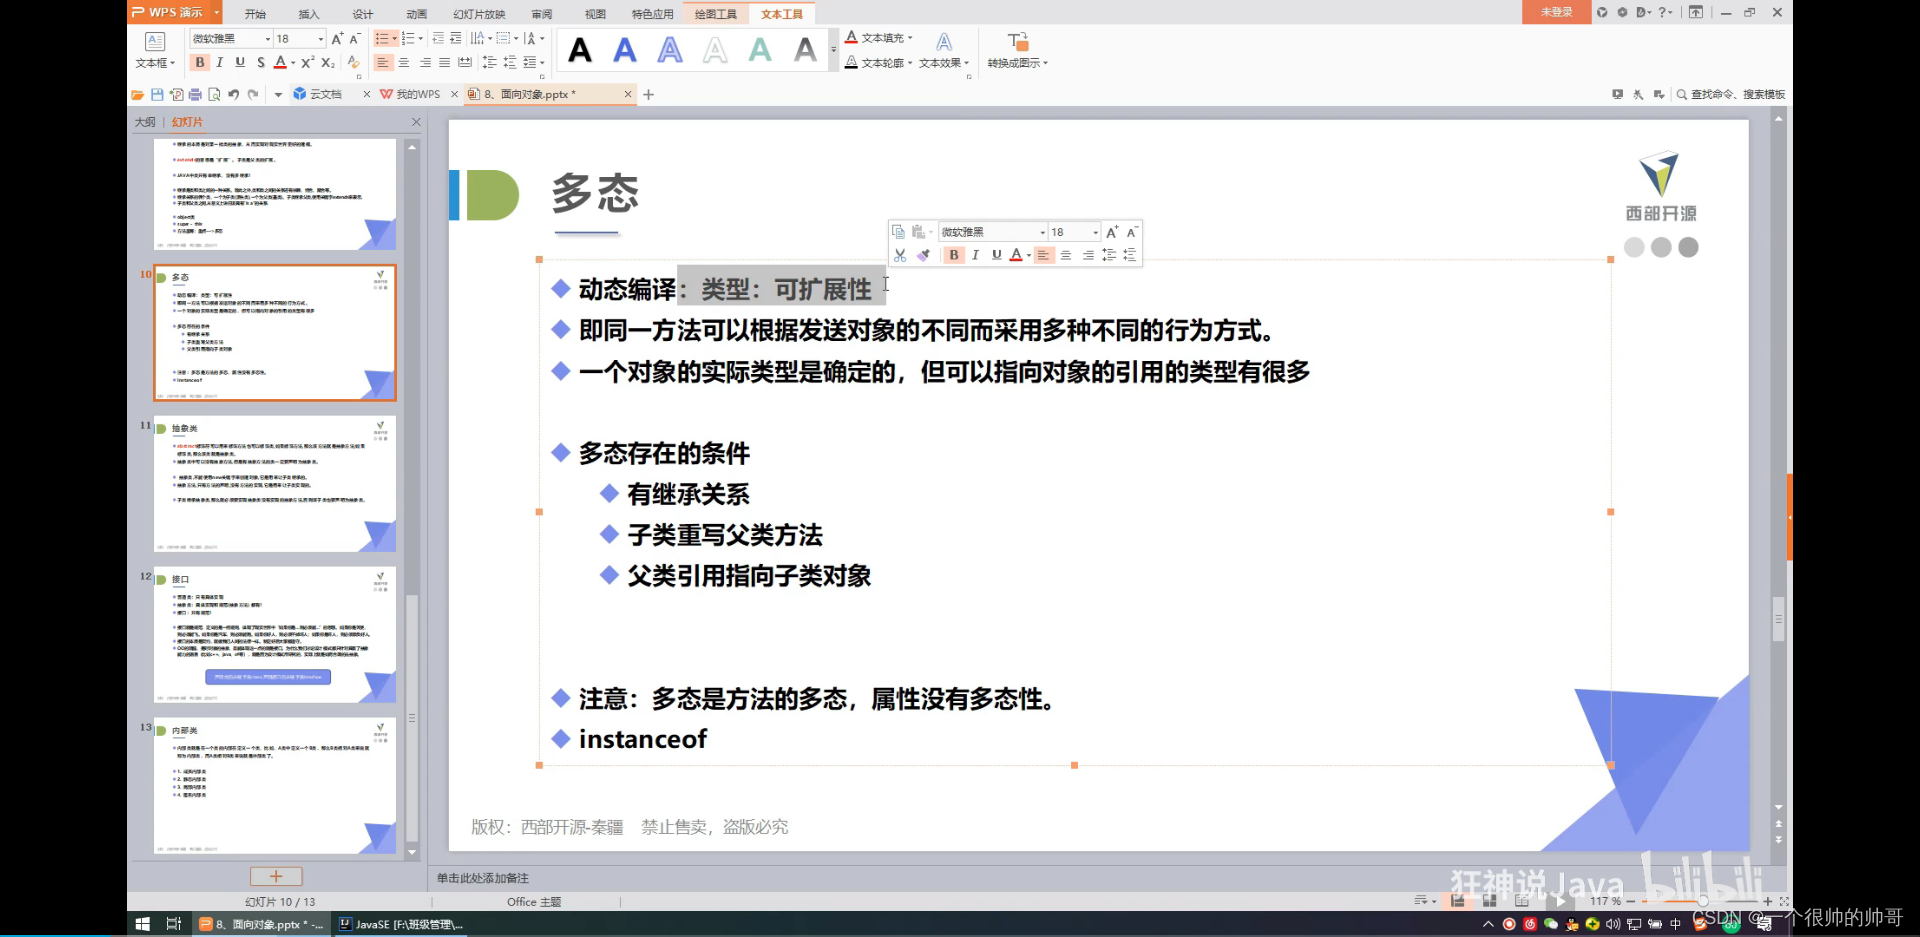Click the numbered list icon in ribbon
1920x937 pixels.
pyautogui.click(x=408, y=38)
